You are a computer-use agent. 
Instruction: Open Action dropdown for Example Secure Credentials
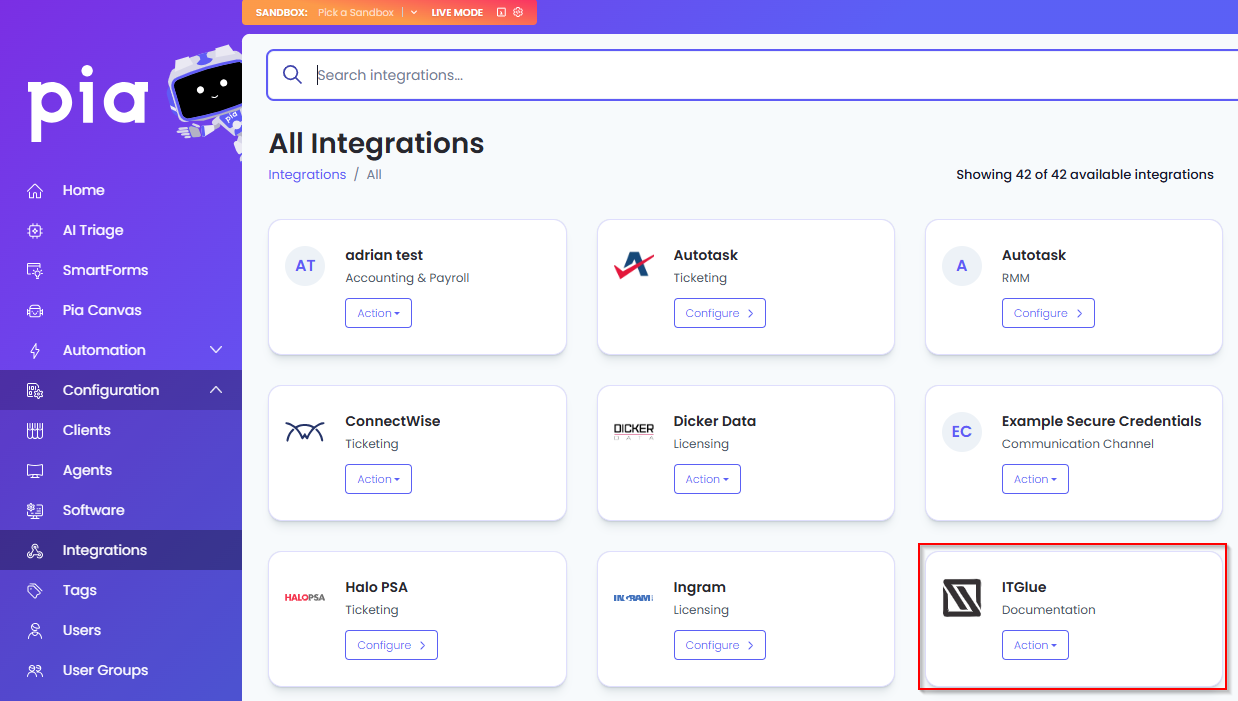[1035, 479]
